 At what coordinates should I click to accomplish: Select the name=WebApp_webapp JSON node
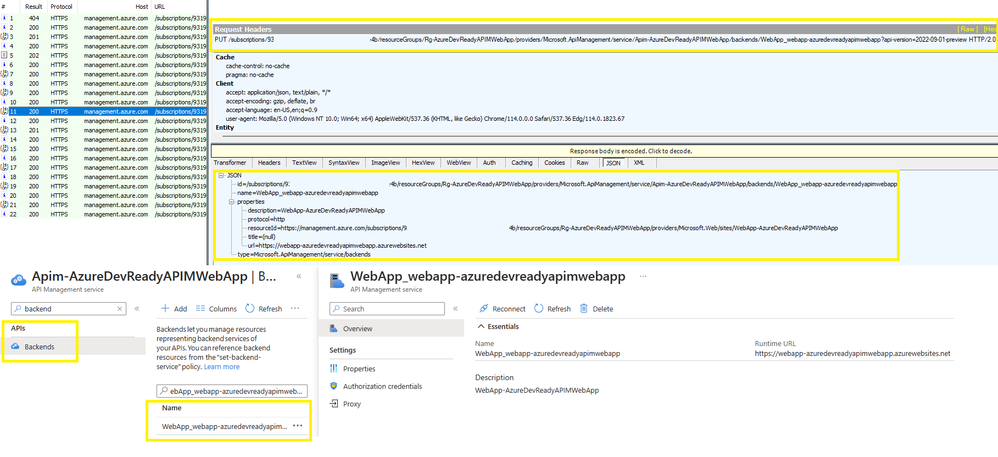click(307, 192)
